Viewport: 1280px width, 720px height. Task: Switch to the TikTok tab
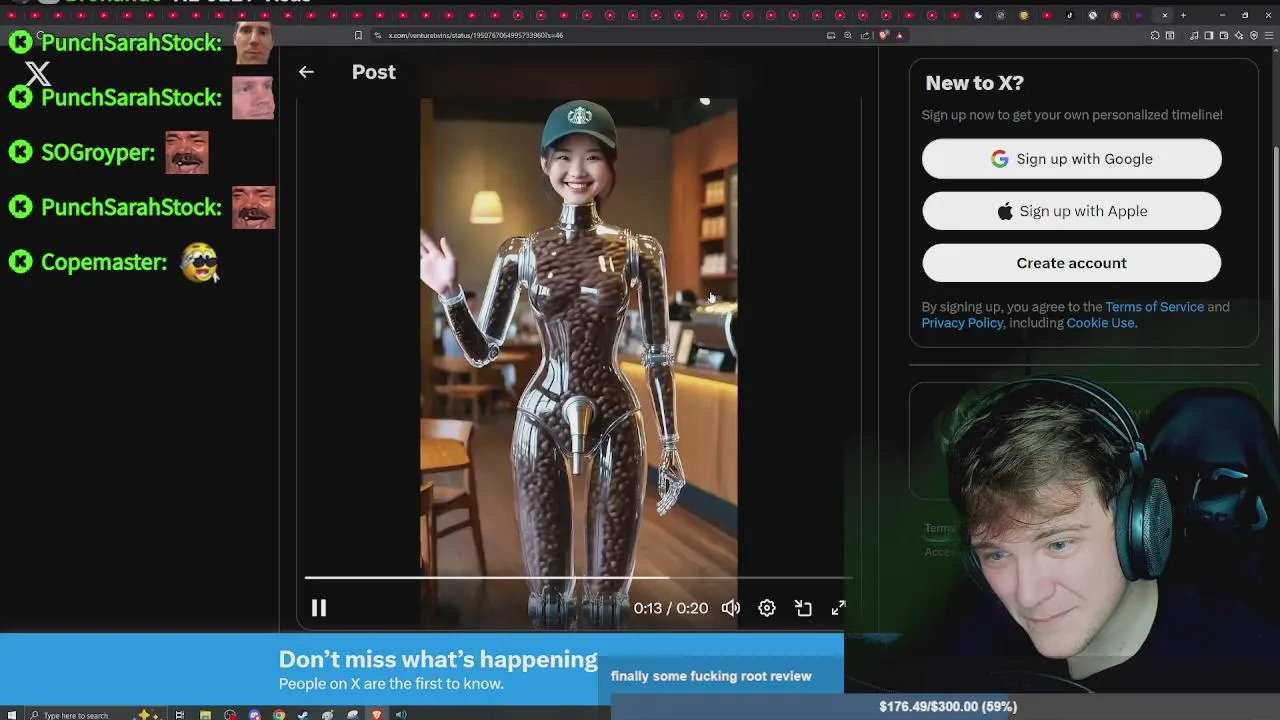(x=1069, y=15)
